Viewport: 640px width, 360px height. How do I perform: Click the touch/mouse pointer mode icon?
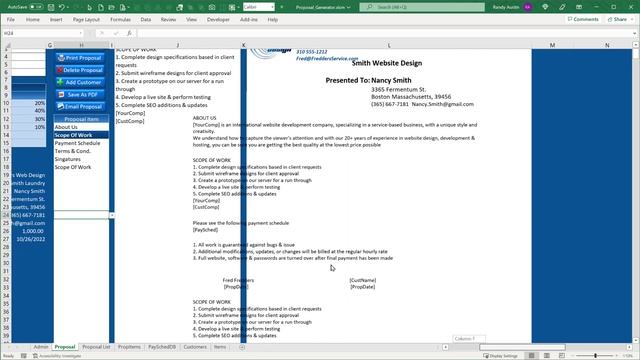[90, 7]
